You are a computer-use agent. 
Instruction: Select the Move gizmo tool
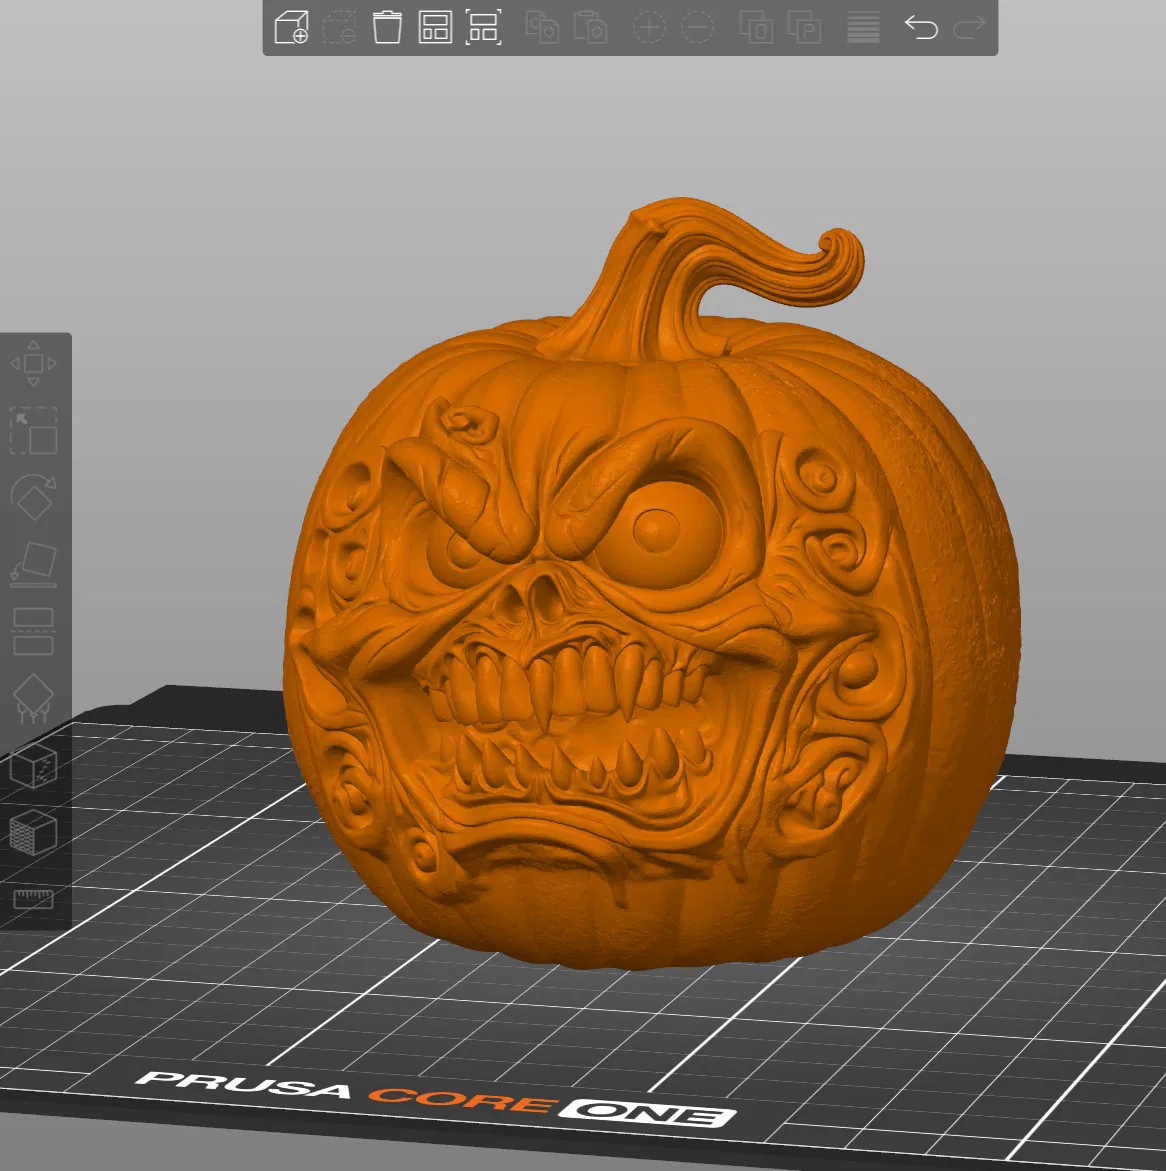coord(34,364)
